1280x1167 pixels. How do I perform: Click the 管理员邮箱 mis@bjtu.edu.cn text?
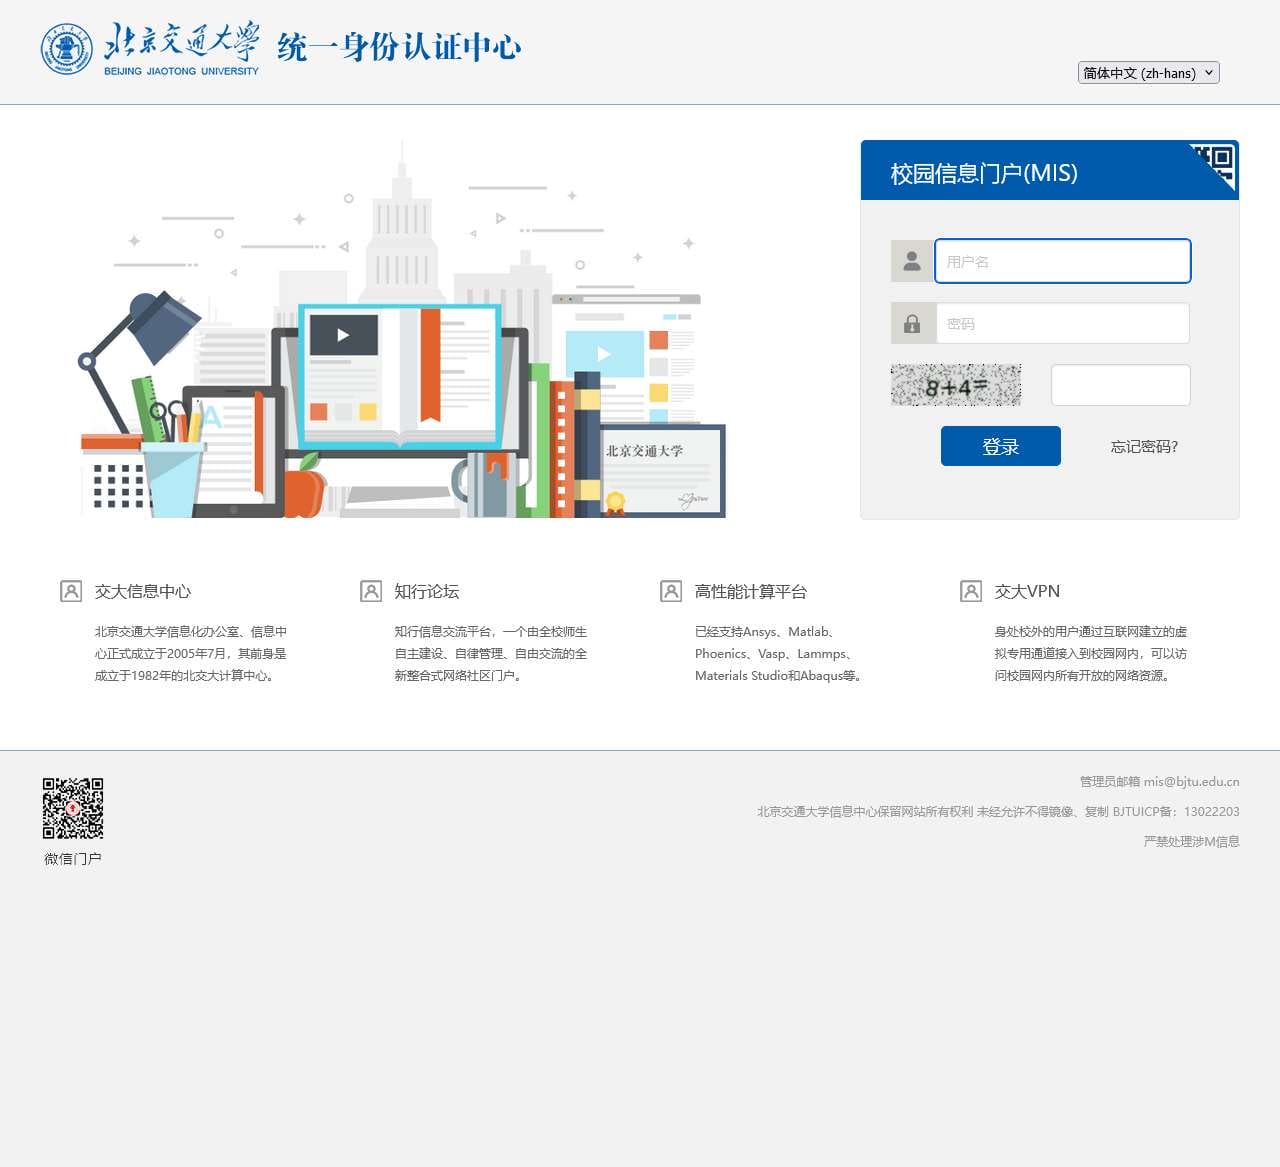pyautogui.click(x=1159, y=781)
